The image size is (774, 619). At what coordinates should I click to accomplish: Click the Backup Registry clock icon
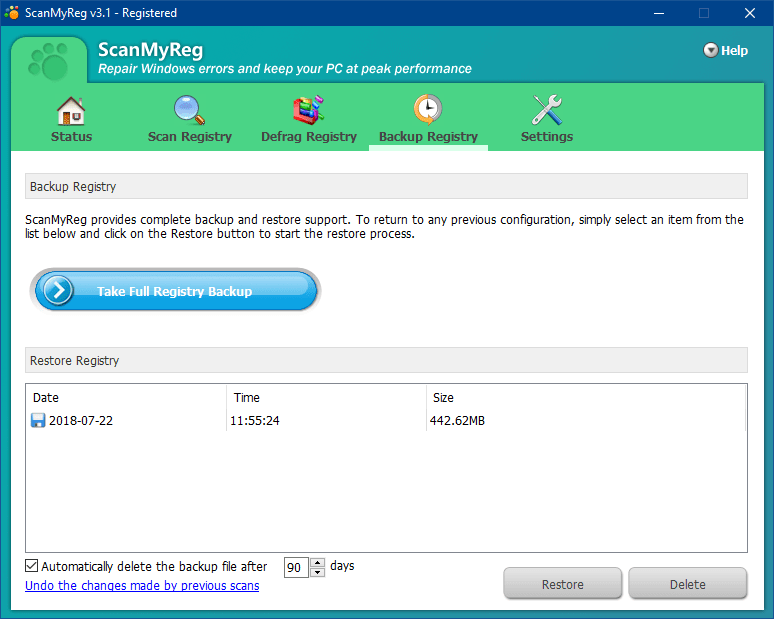[427, 110]
